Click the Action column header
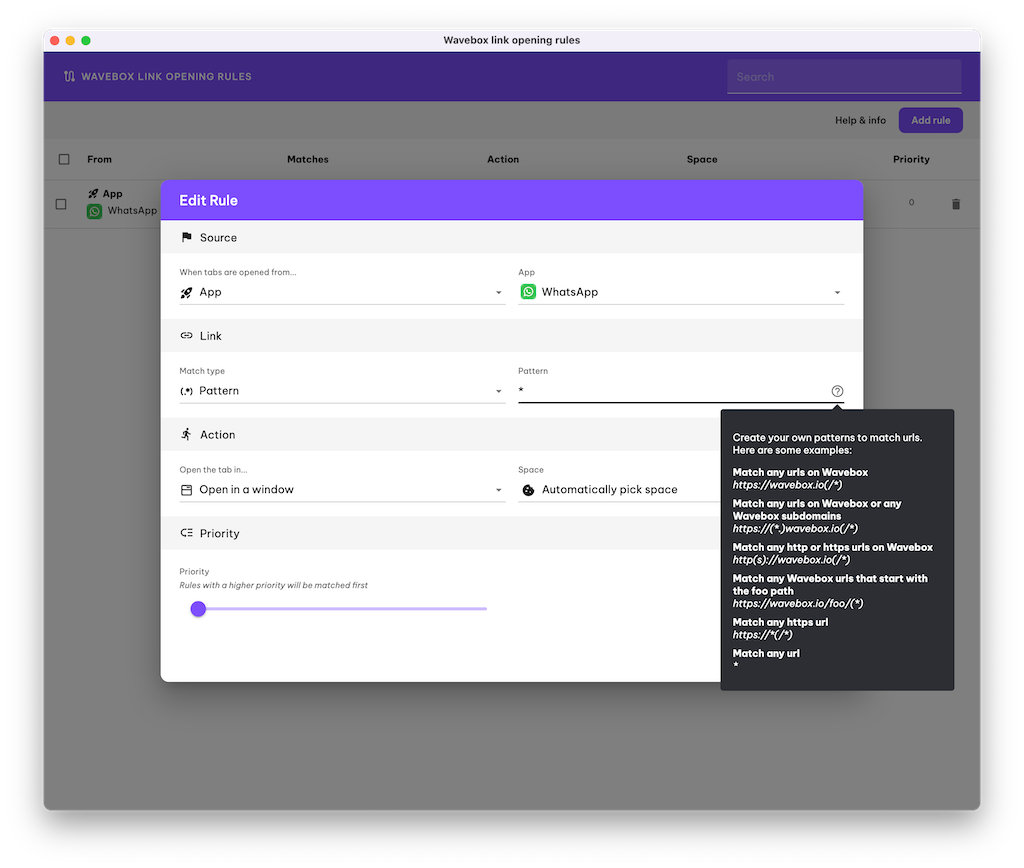Screen dimensions: 1024x868 (503, 159)
